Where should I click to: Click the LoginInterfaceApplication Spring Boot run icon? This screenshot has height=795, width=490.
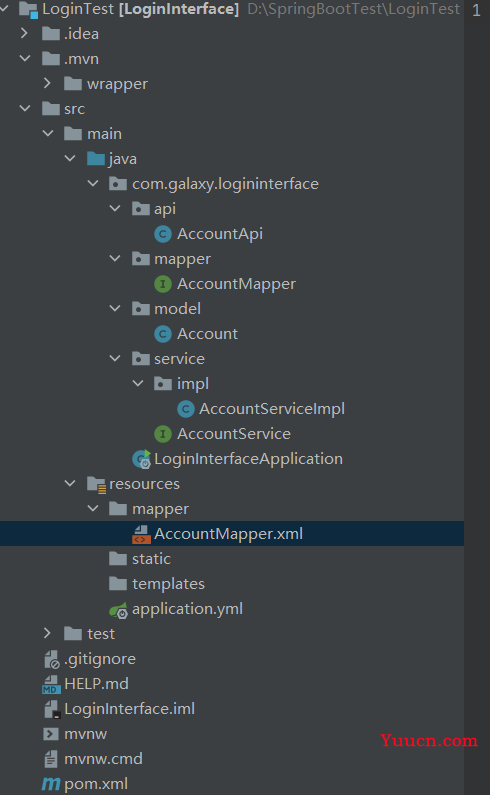[x=142, y=459]
